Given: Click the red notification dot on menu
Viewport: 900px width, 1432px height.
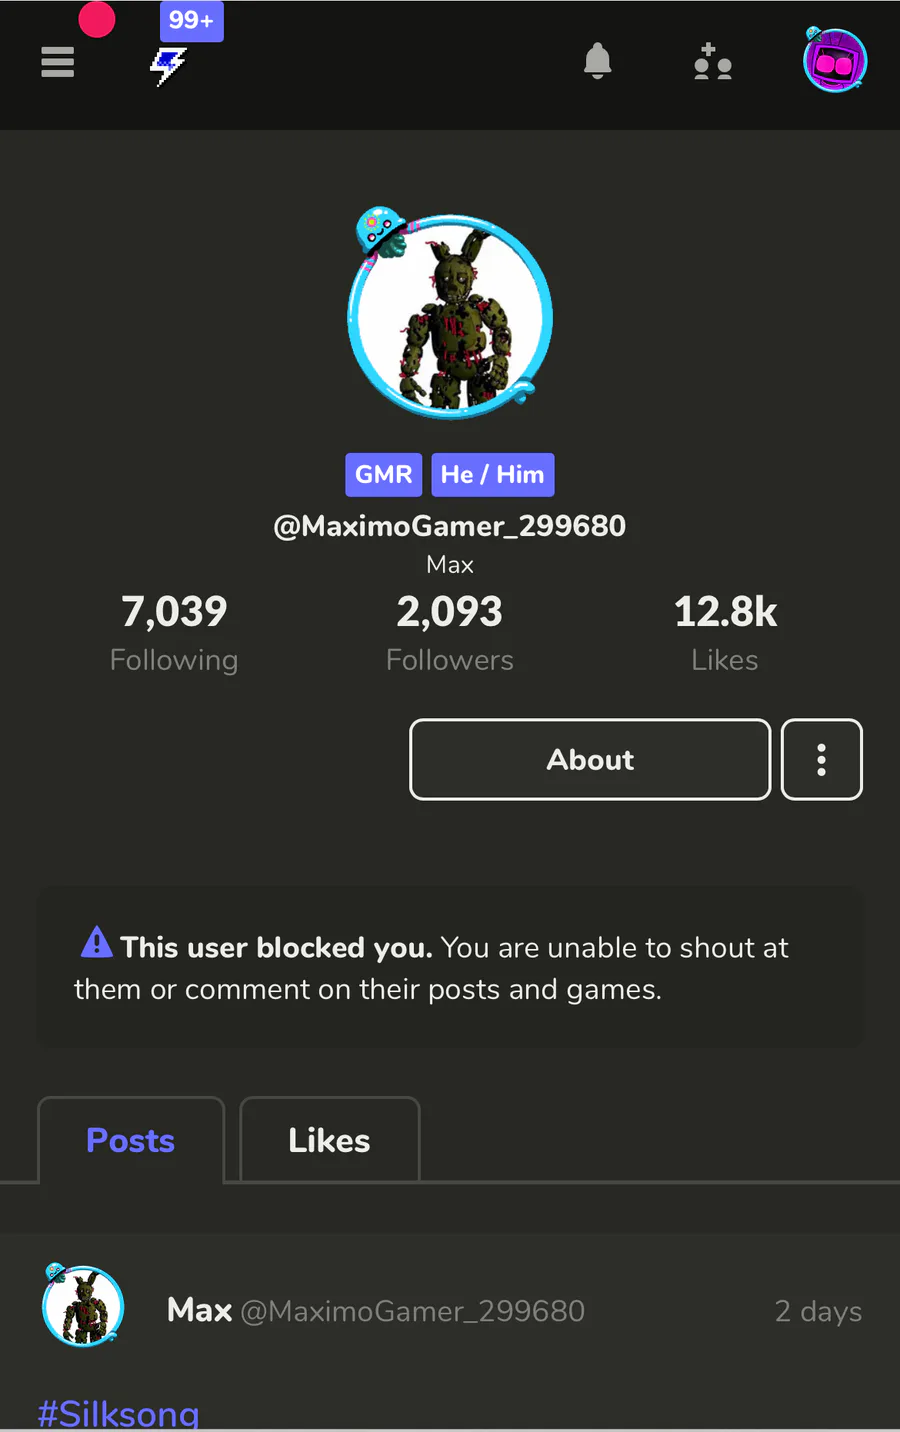Looking at the screenshot, I should click(97, 19).
